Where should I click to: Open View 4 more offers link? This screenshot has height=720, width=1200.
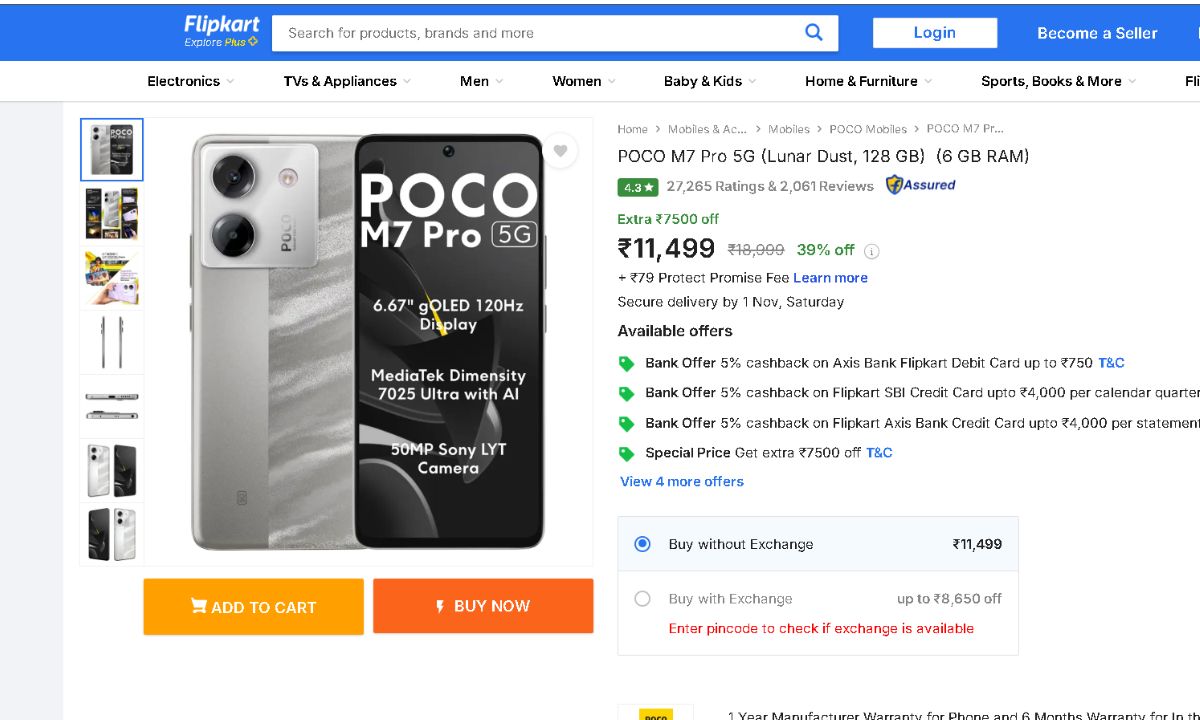pyautogui.click(x=682, y=482)
